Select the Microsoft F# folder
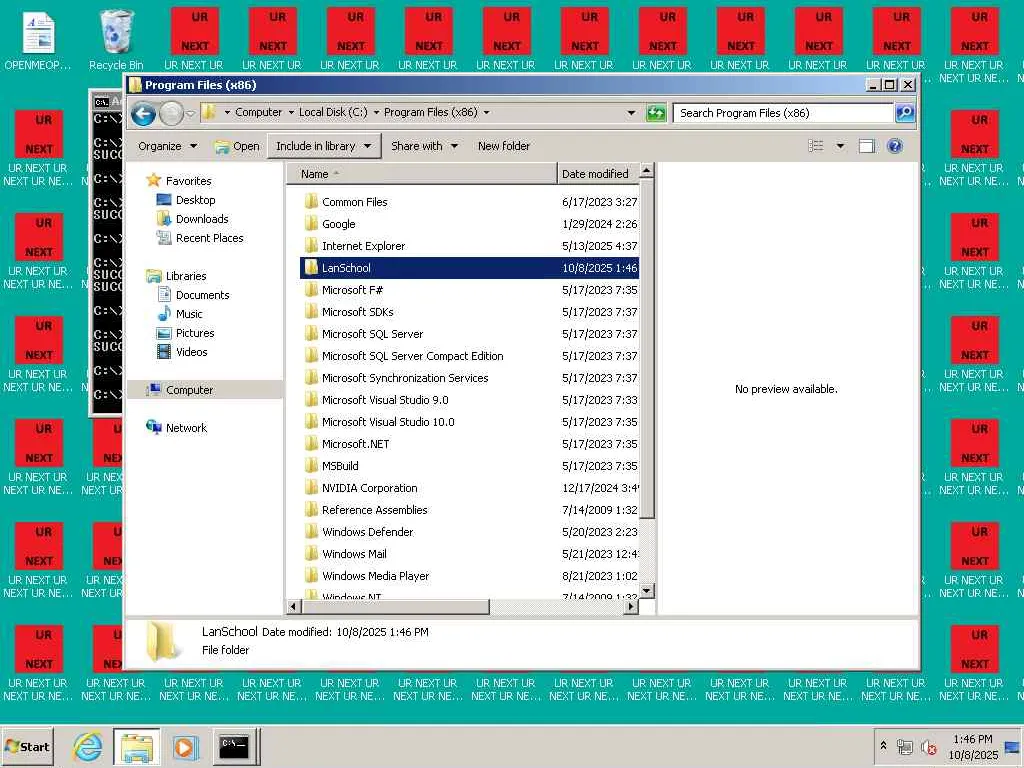 352,290
